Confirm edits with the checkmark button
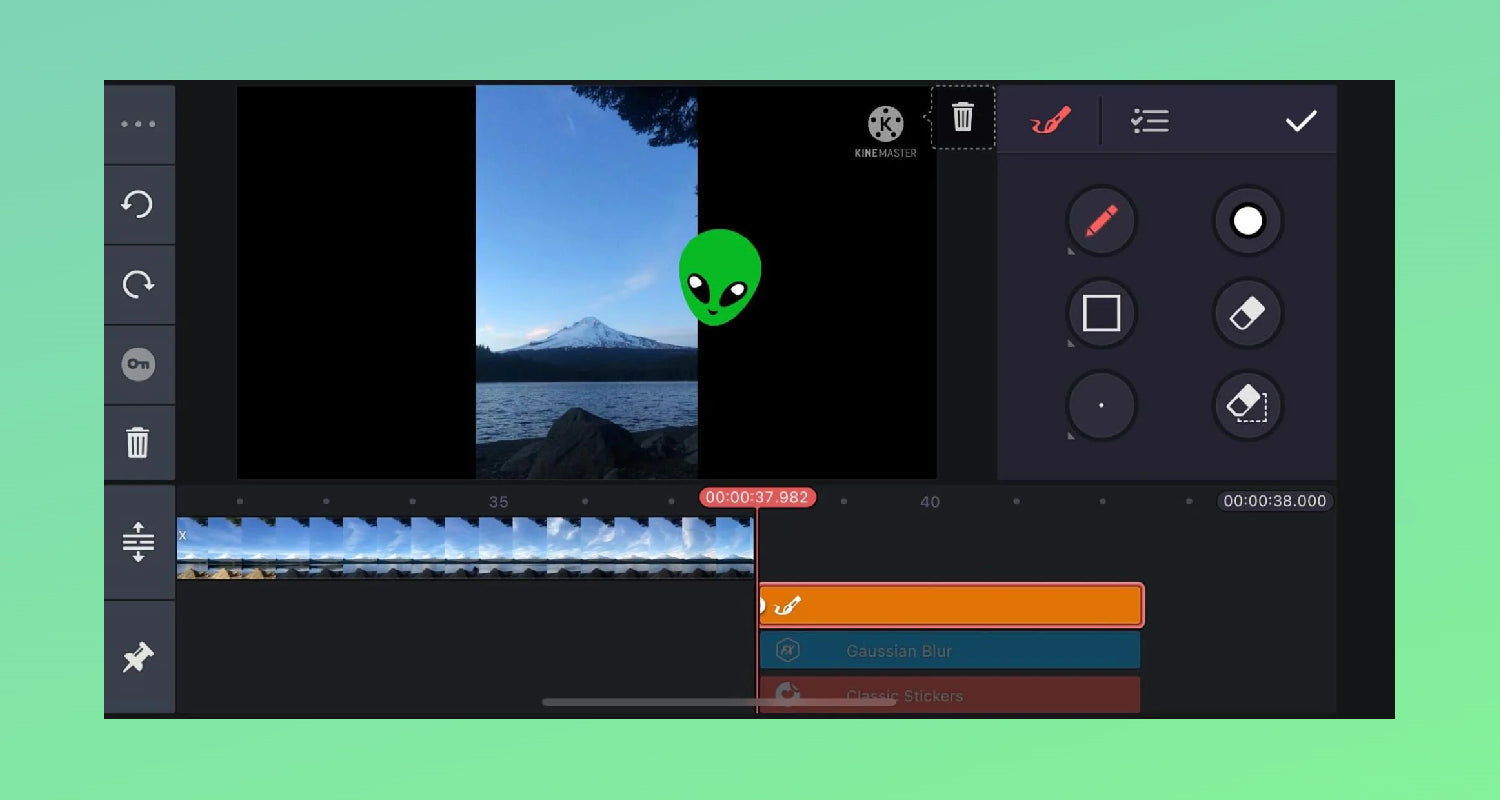Viewport: 1500px width, 800px height. point(1301,121)
